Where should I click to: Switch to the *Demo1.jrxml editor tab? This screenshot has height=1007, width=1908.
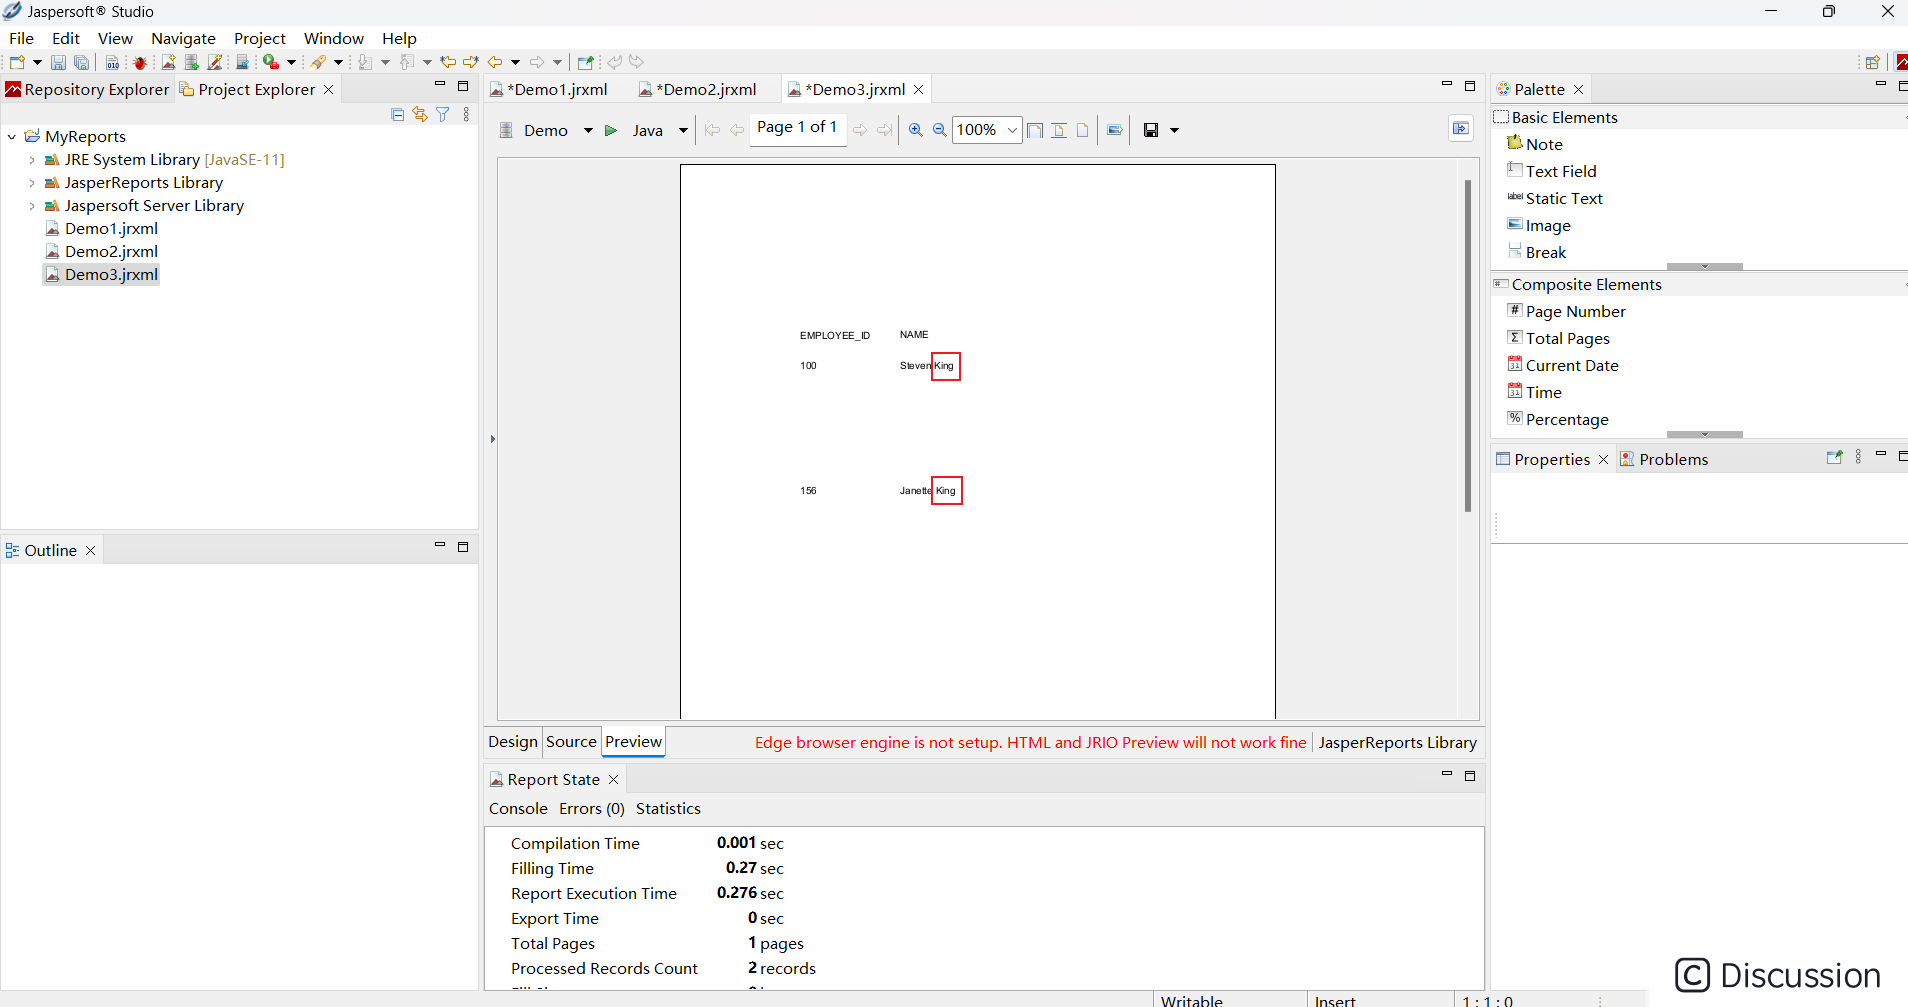549,89
